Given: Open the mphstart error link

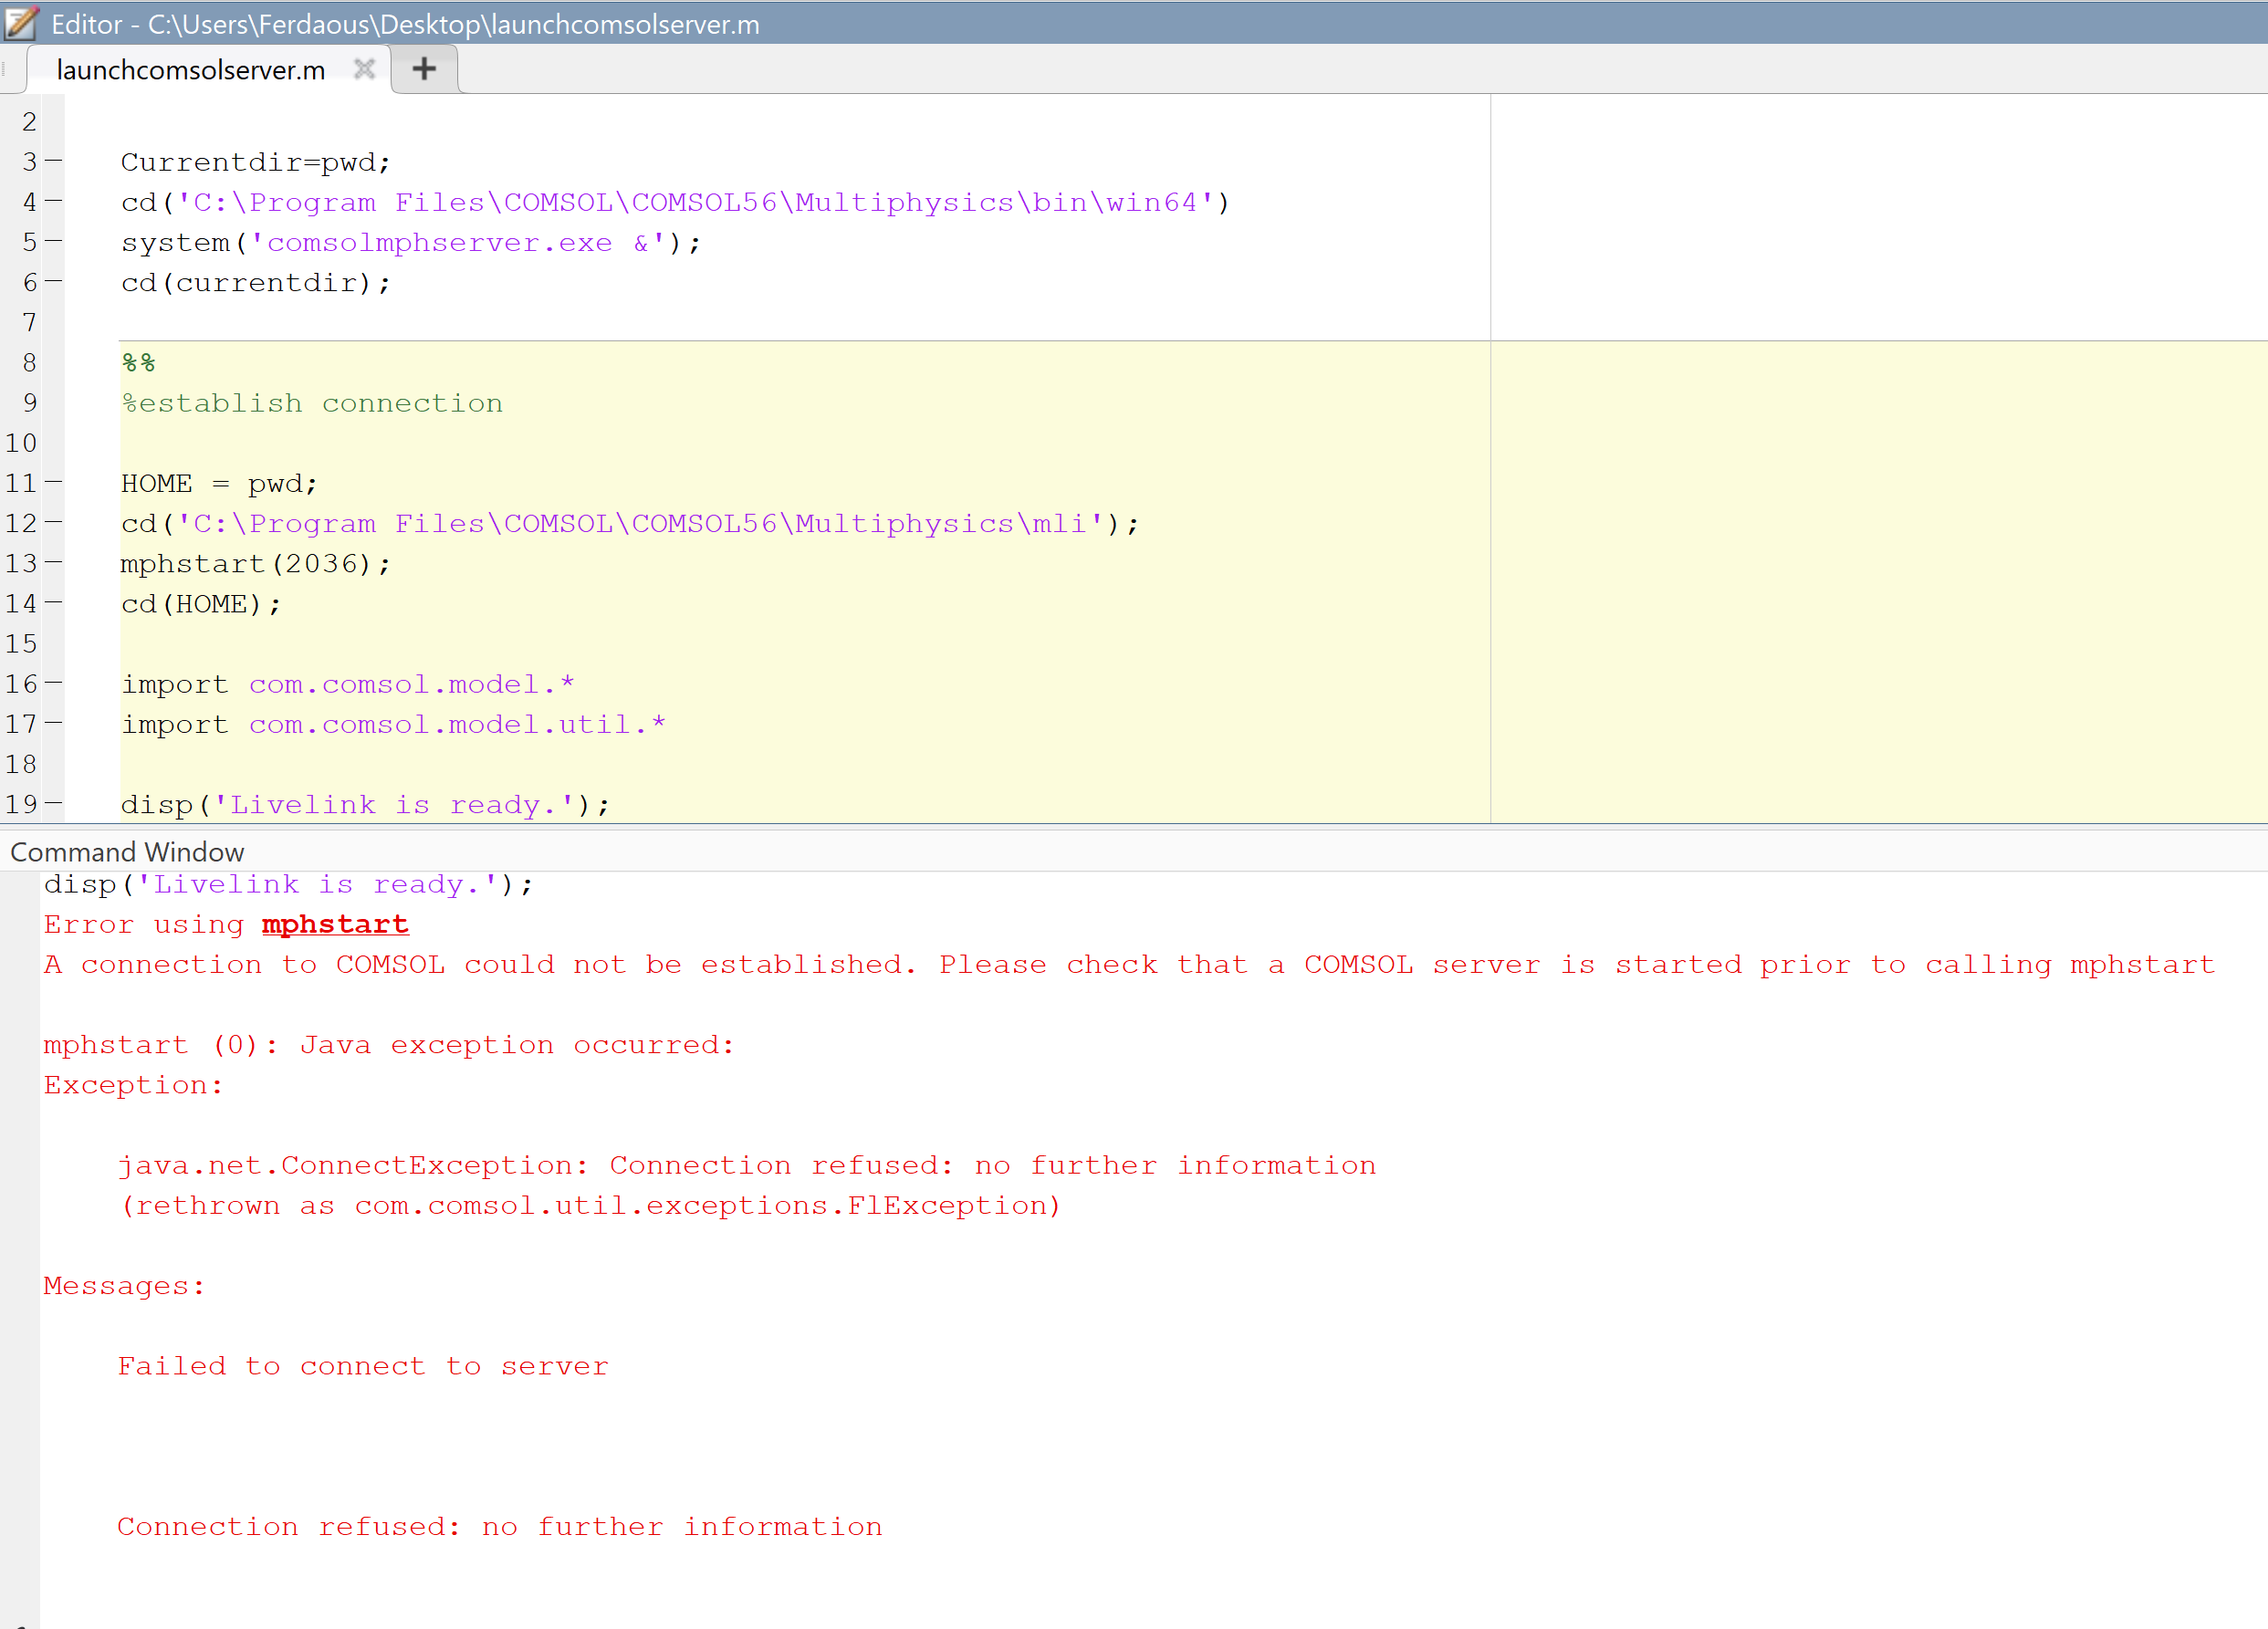Looking at the screenshot, I should (x=335, y=925).
